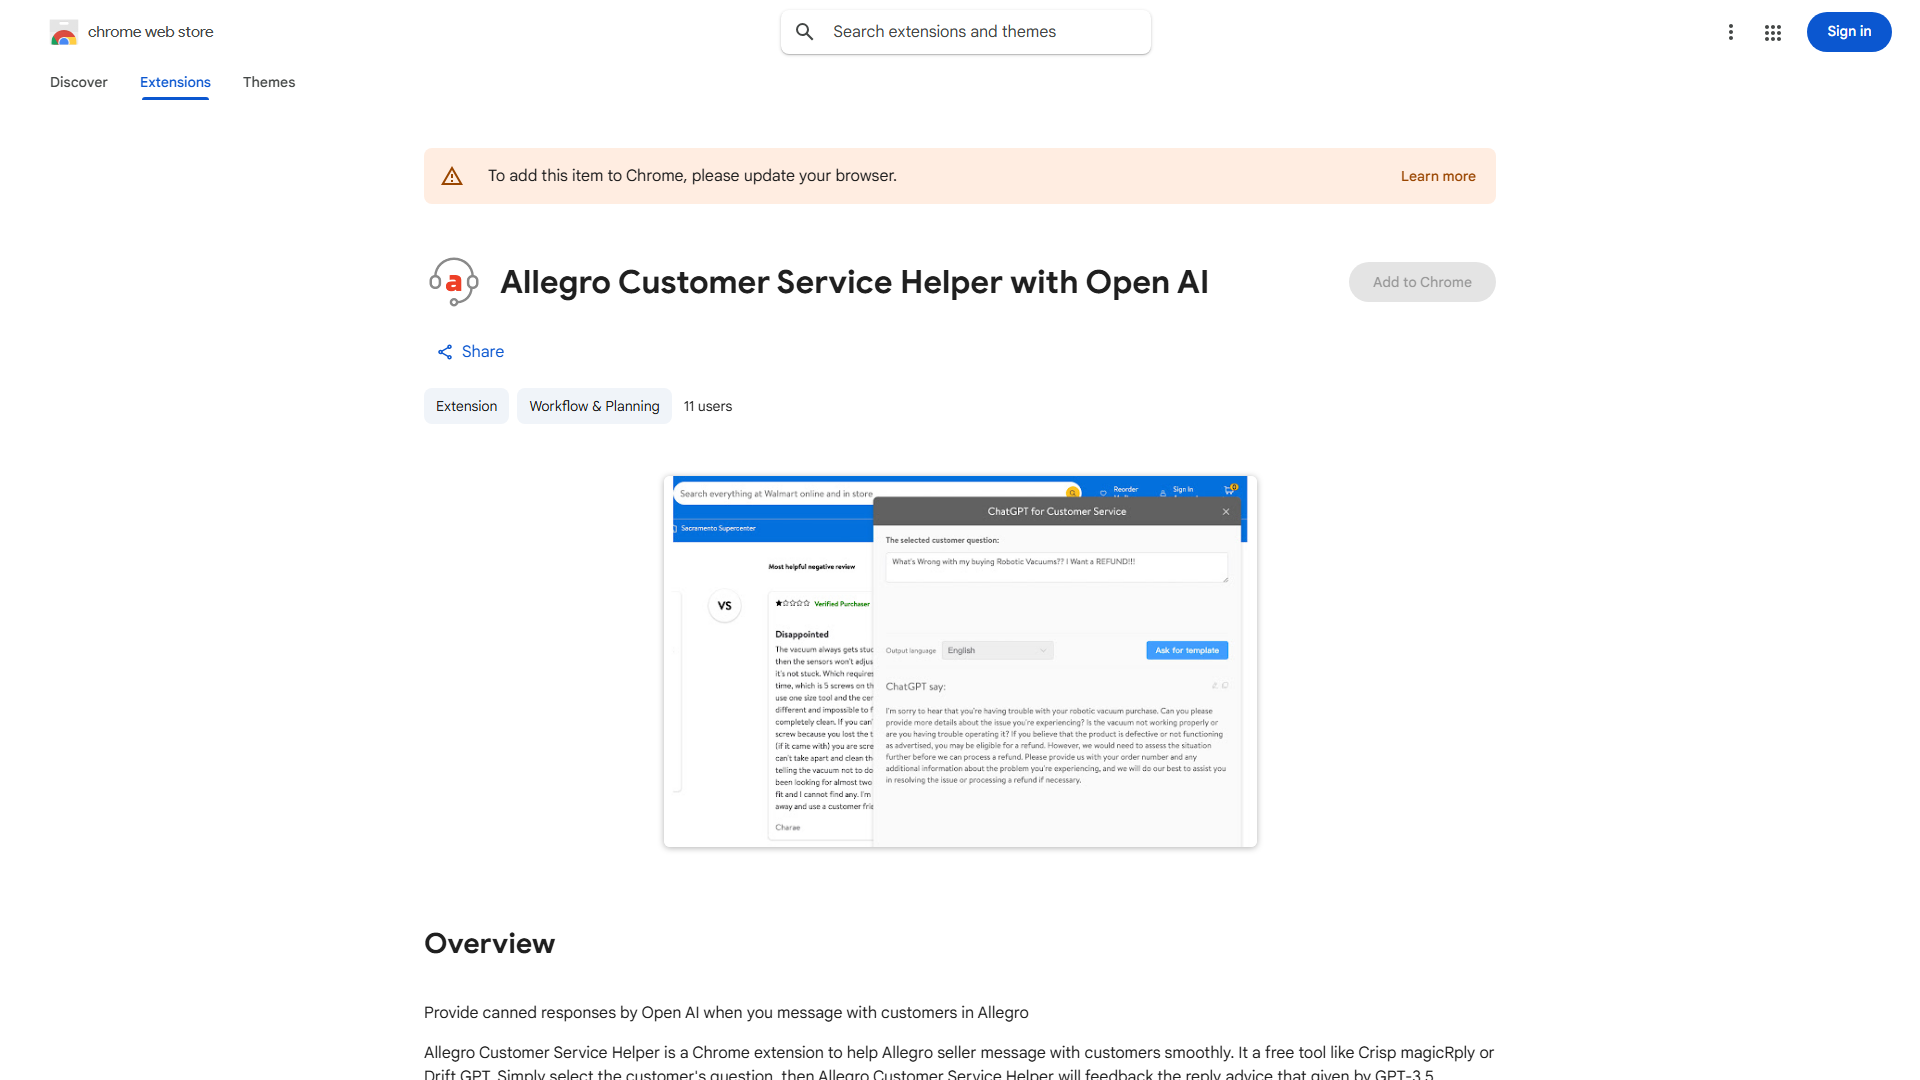Open the Google apps launcher grid
Screen dimensions: 1920x1080
1773,31
